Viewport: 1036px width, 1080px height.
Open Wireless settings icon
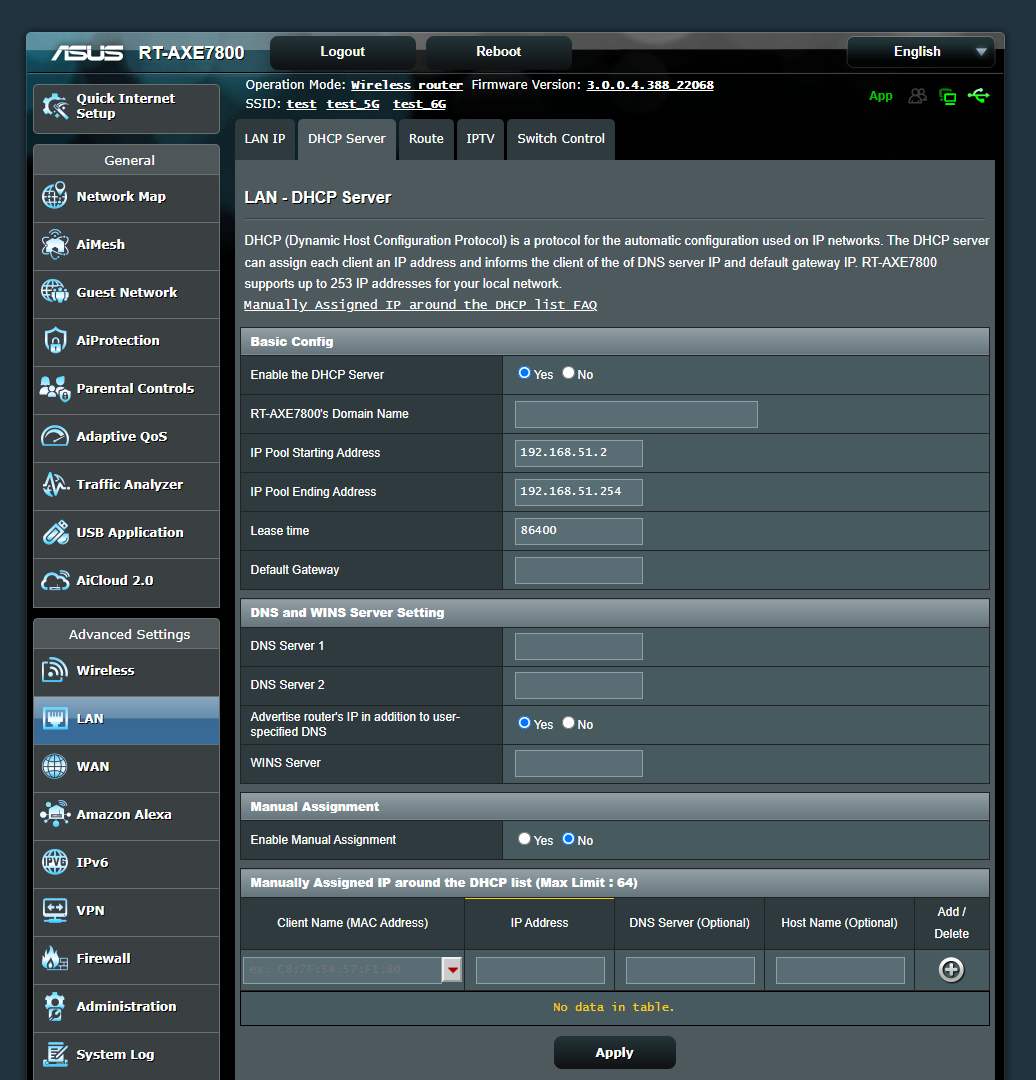click(x=55, y=669)
